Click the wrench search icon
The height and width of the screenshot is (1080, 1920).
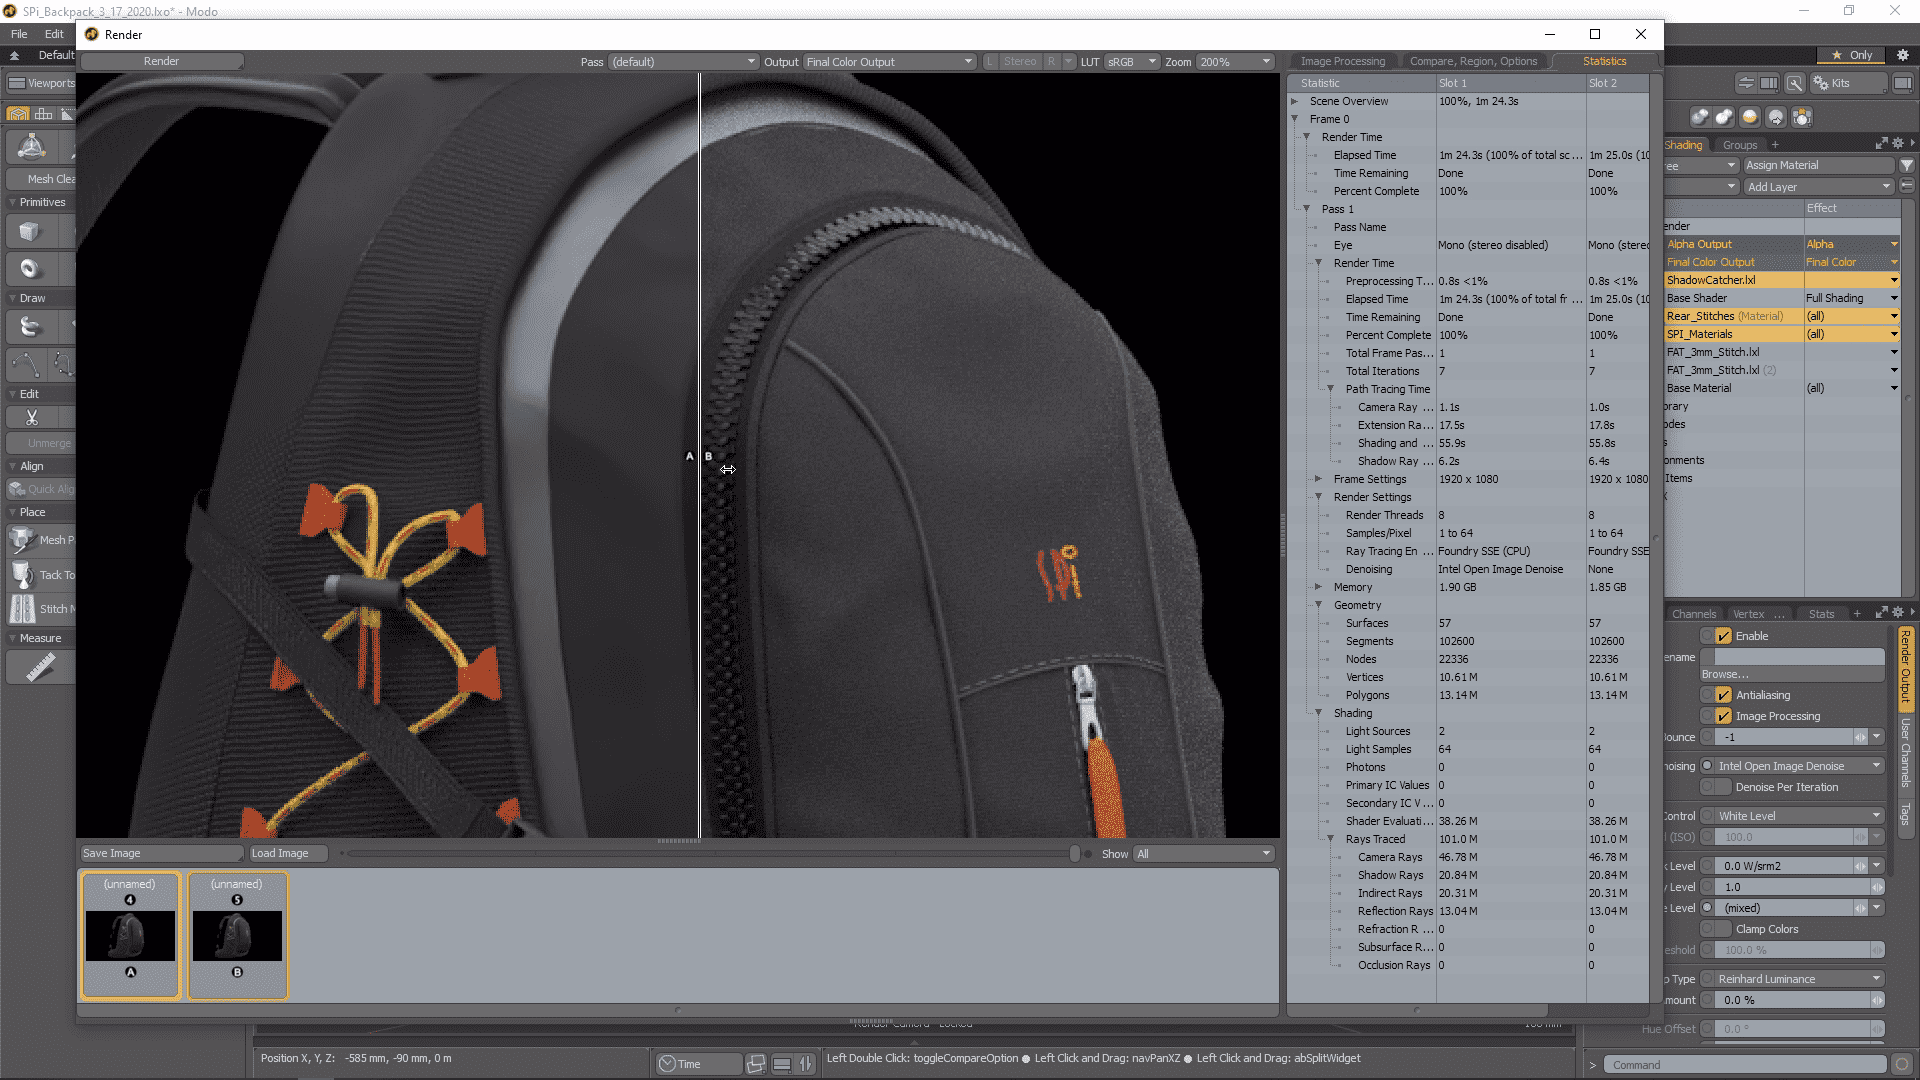coord(1795,83)
